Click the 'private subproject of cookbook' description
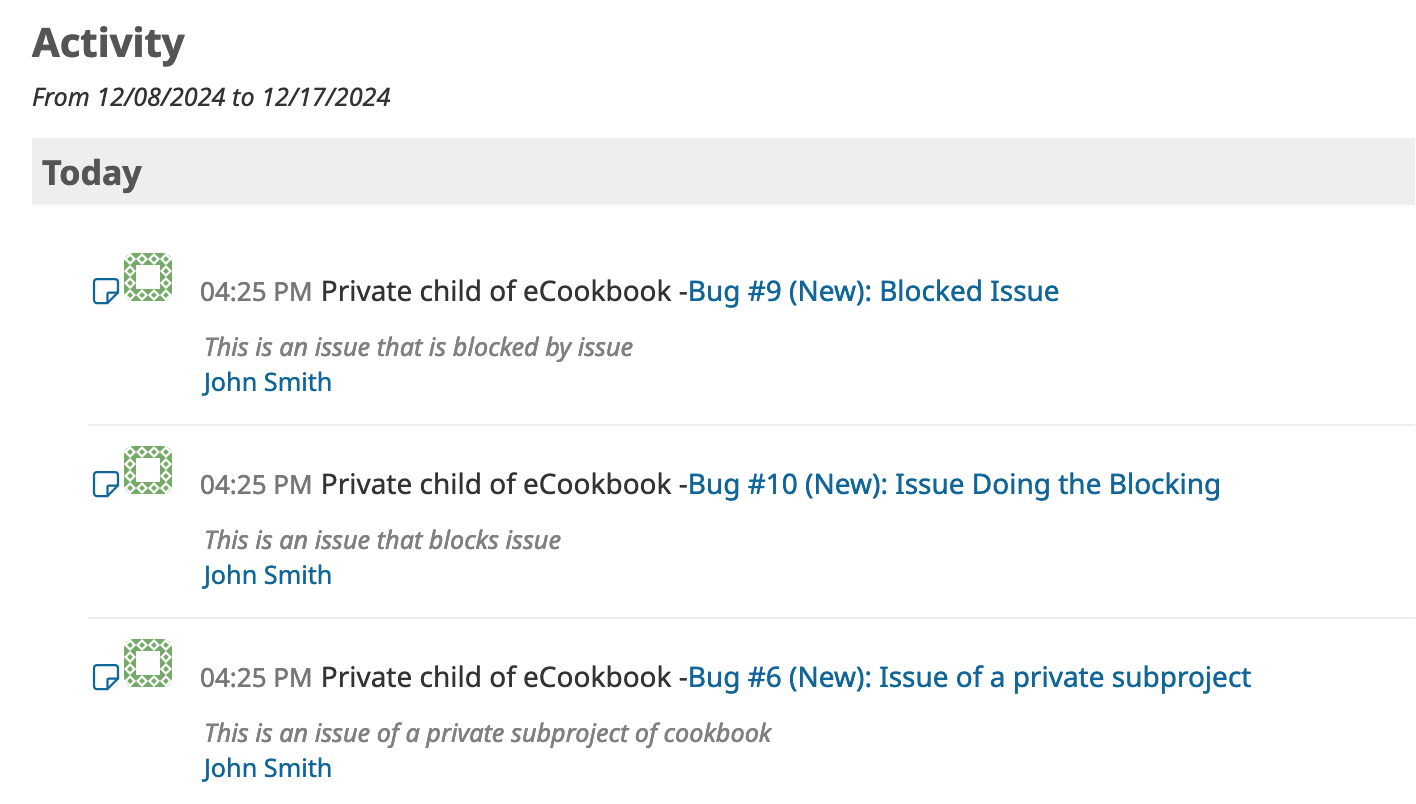The height and width of the screenshot is (804, 1416). [488, 733]
